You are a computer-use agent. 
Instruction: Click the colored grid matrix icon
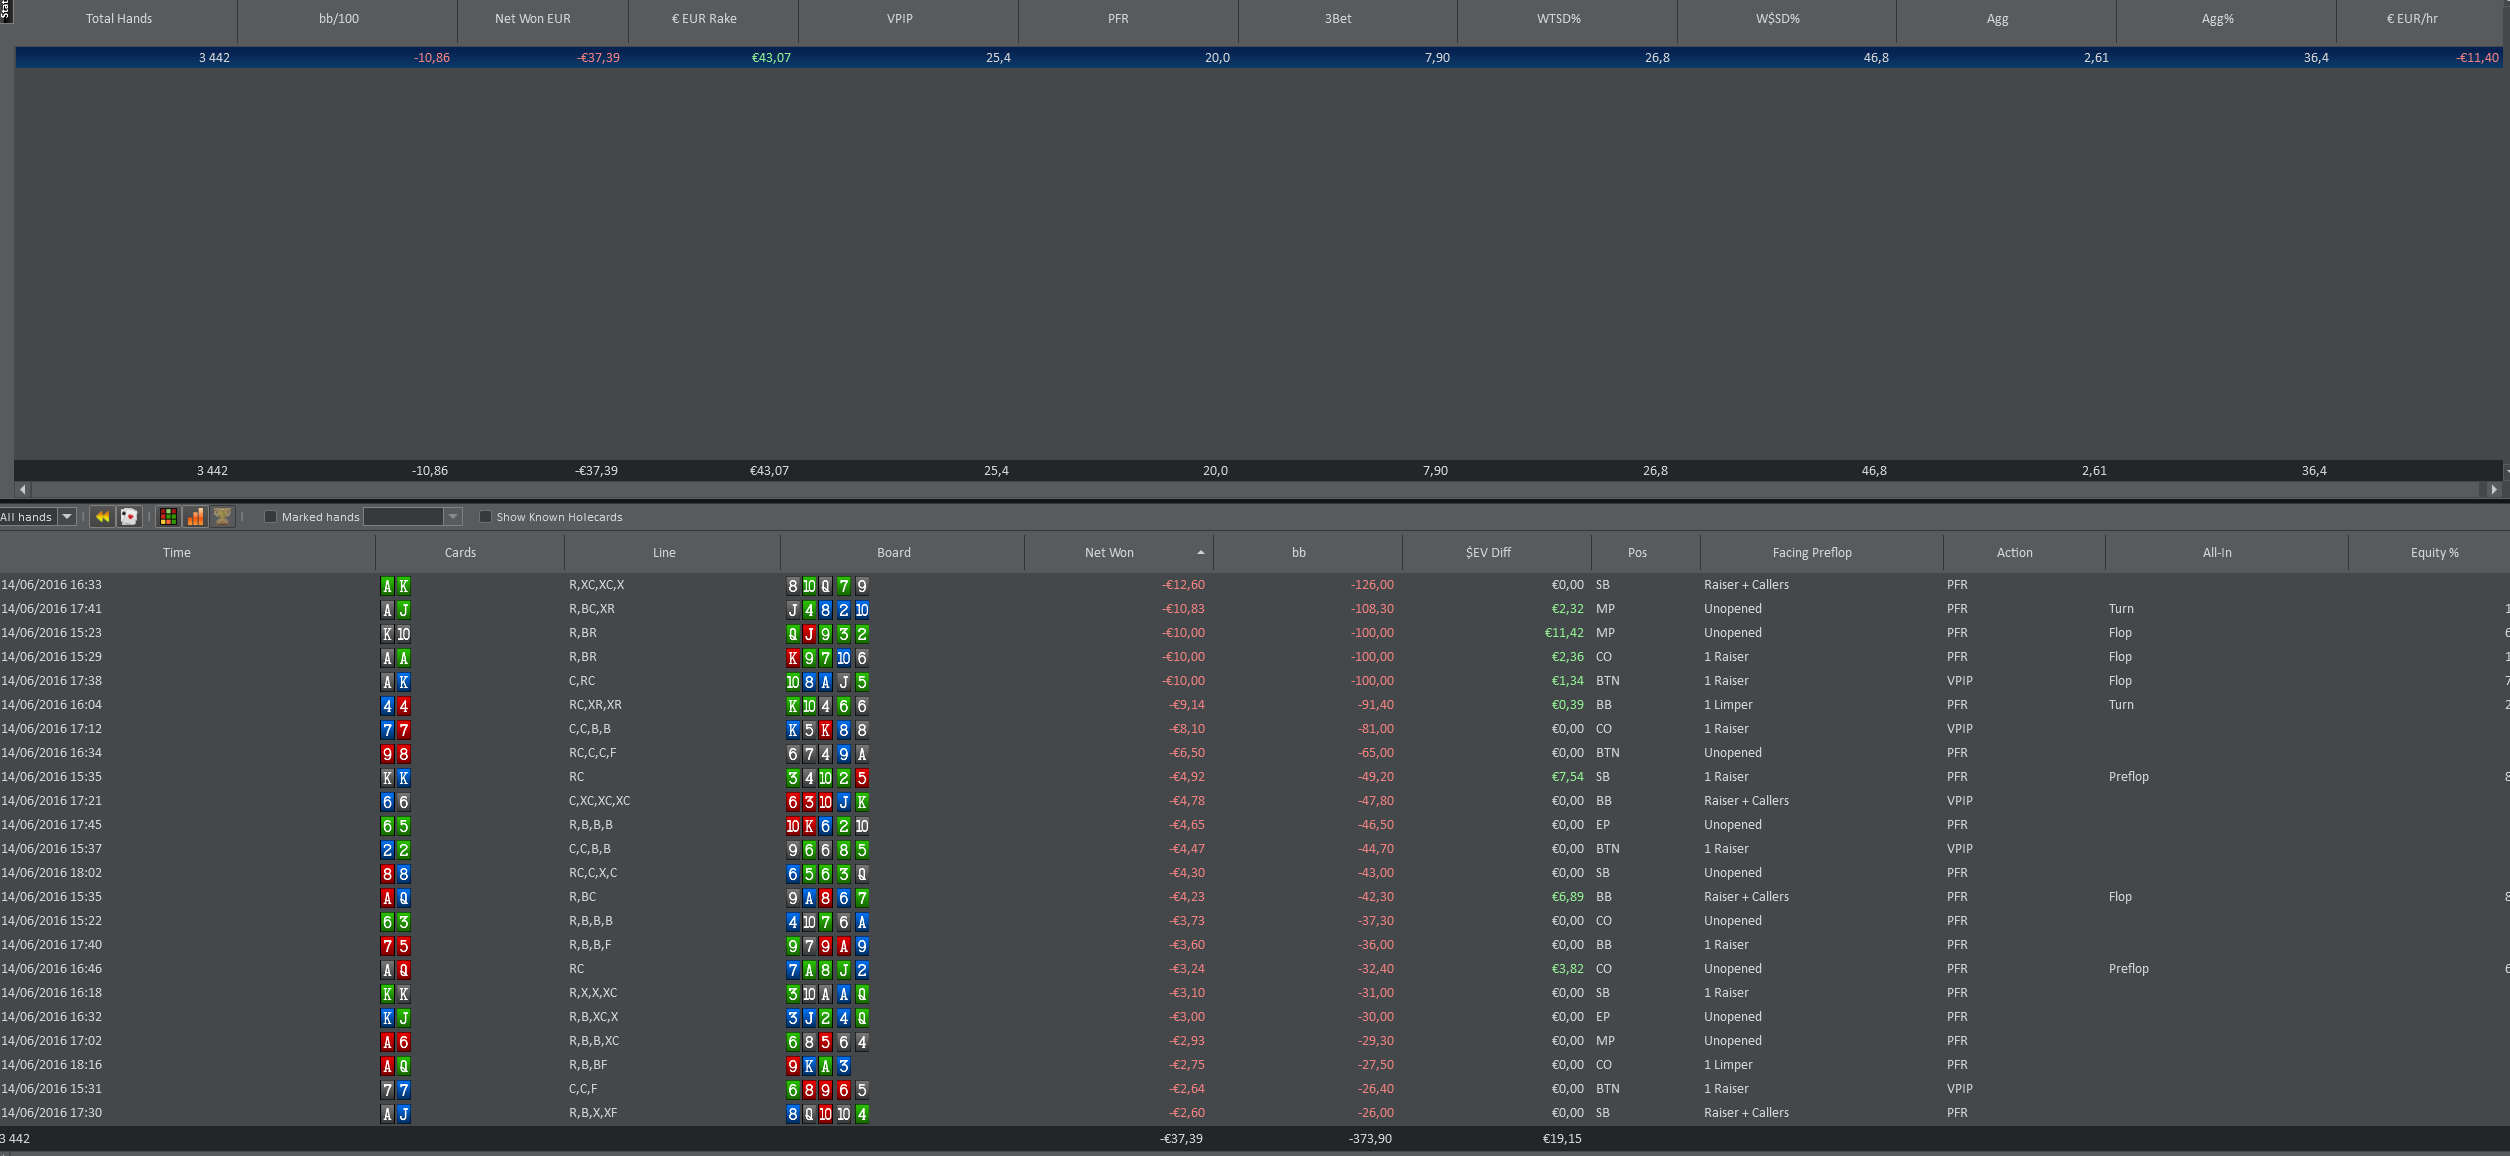click(x=168, y=517)
